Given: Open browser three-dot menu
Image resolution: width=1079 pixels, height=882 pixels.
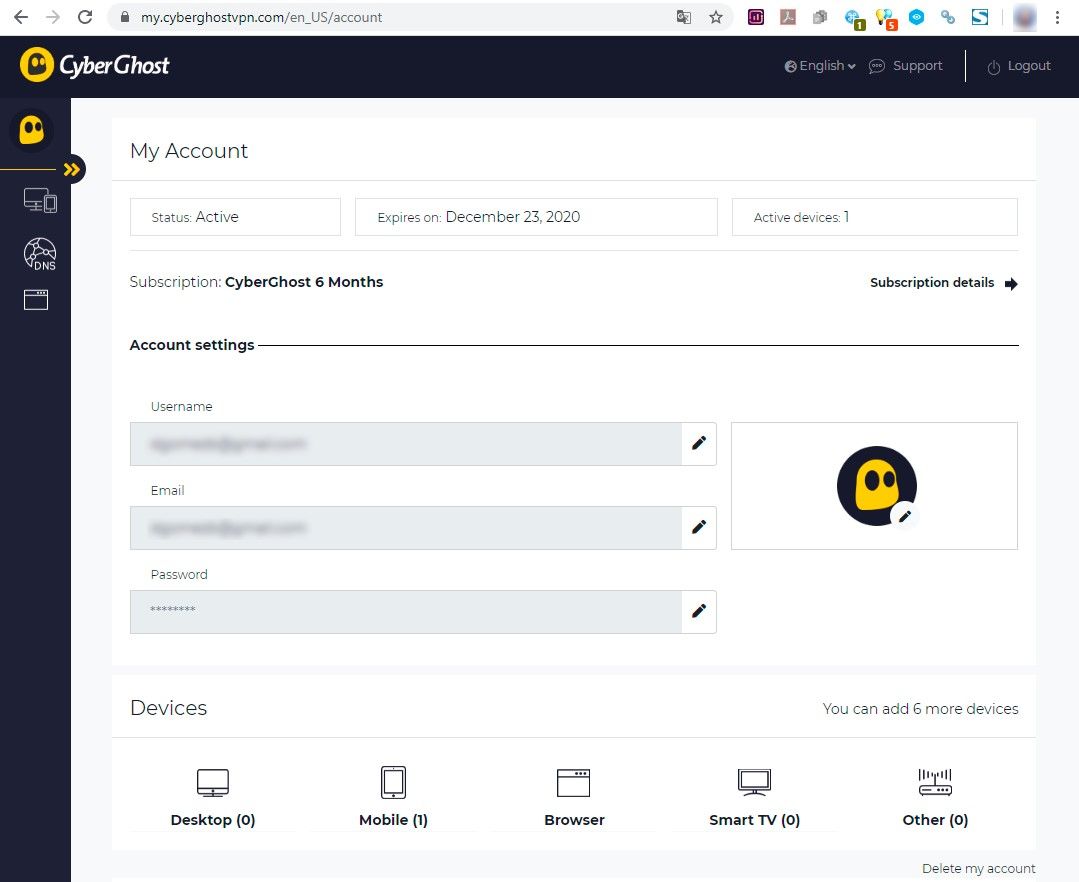Looking at the screenshot, I should point(1057,17).
